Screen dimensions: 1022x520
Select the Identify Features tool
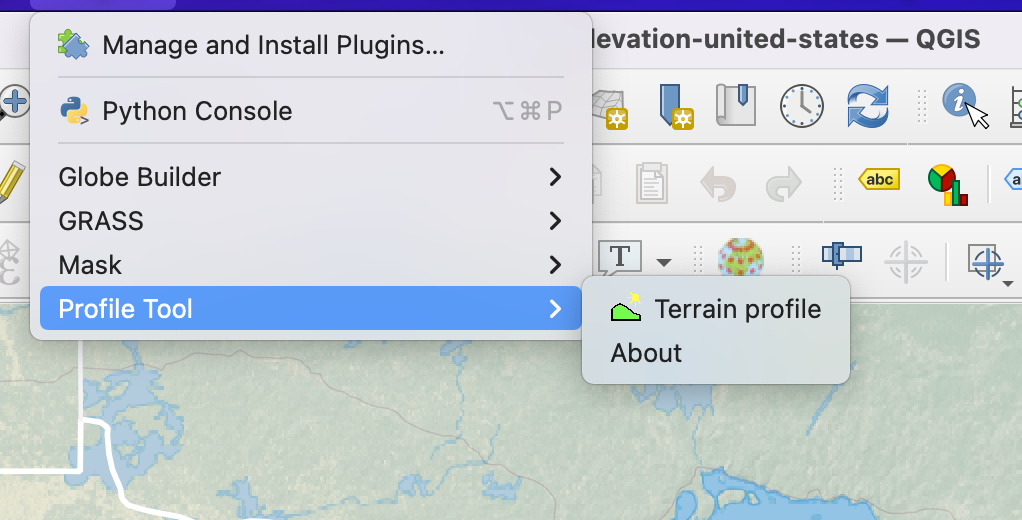pyautogui.click(x=965, y=106)
